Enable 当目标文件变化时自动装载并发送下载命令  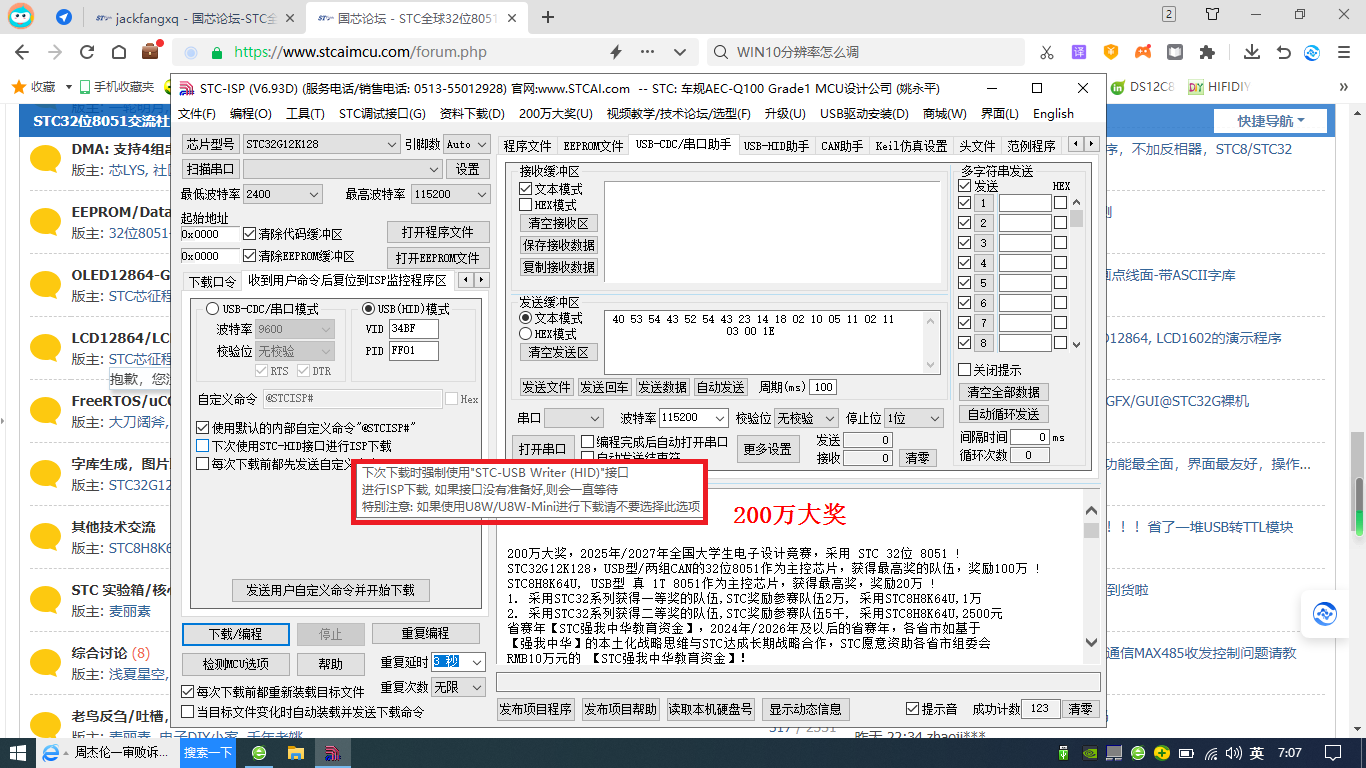(x=187, y=712)
